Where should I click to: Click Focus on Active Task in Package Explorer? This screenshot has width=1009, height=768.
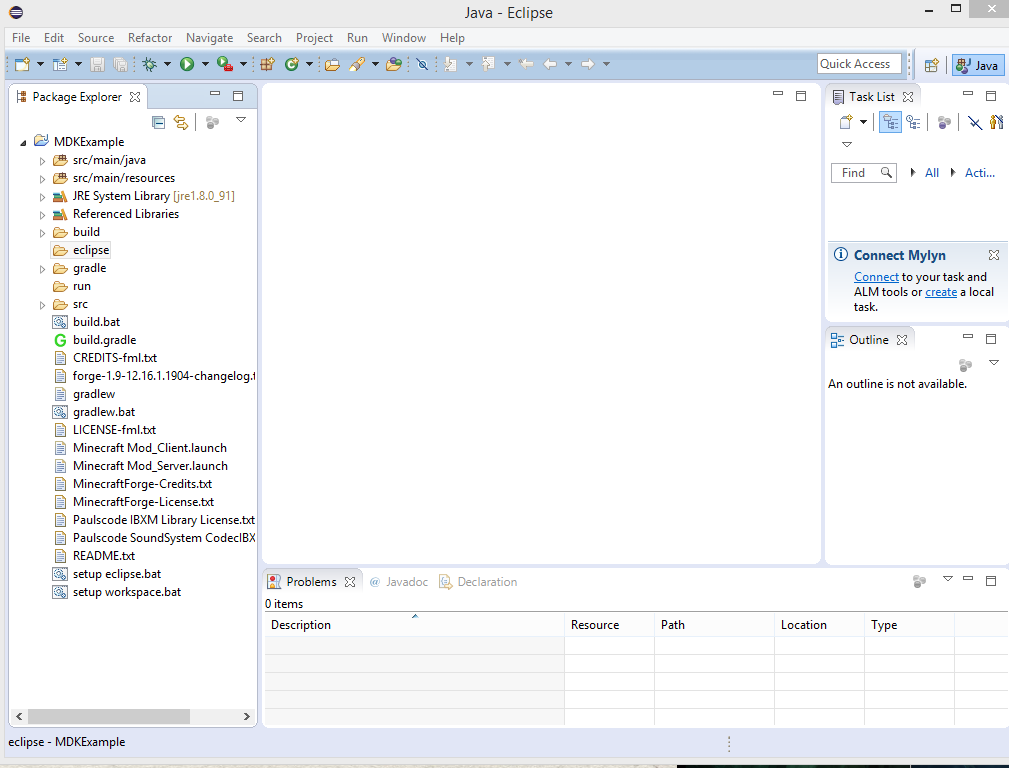coord(212,122)
